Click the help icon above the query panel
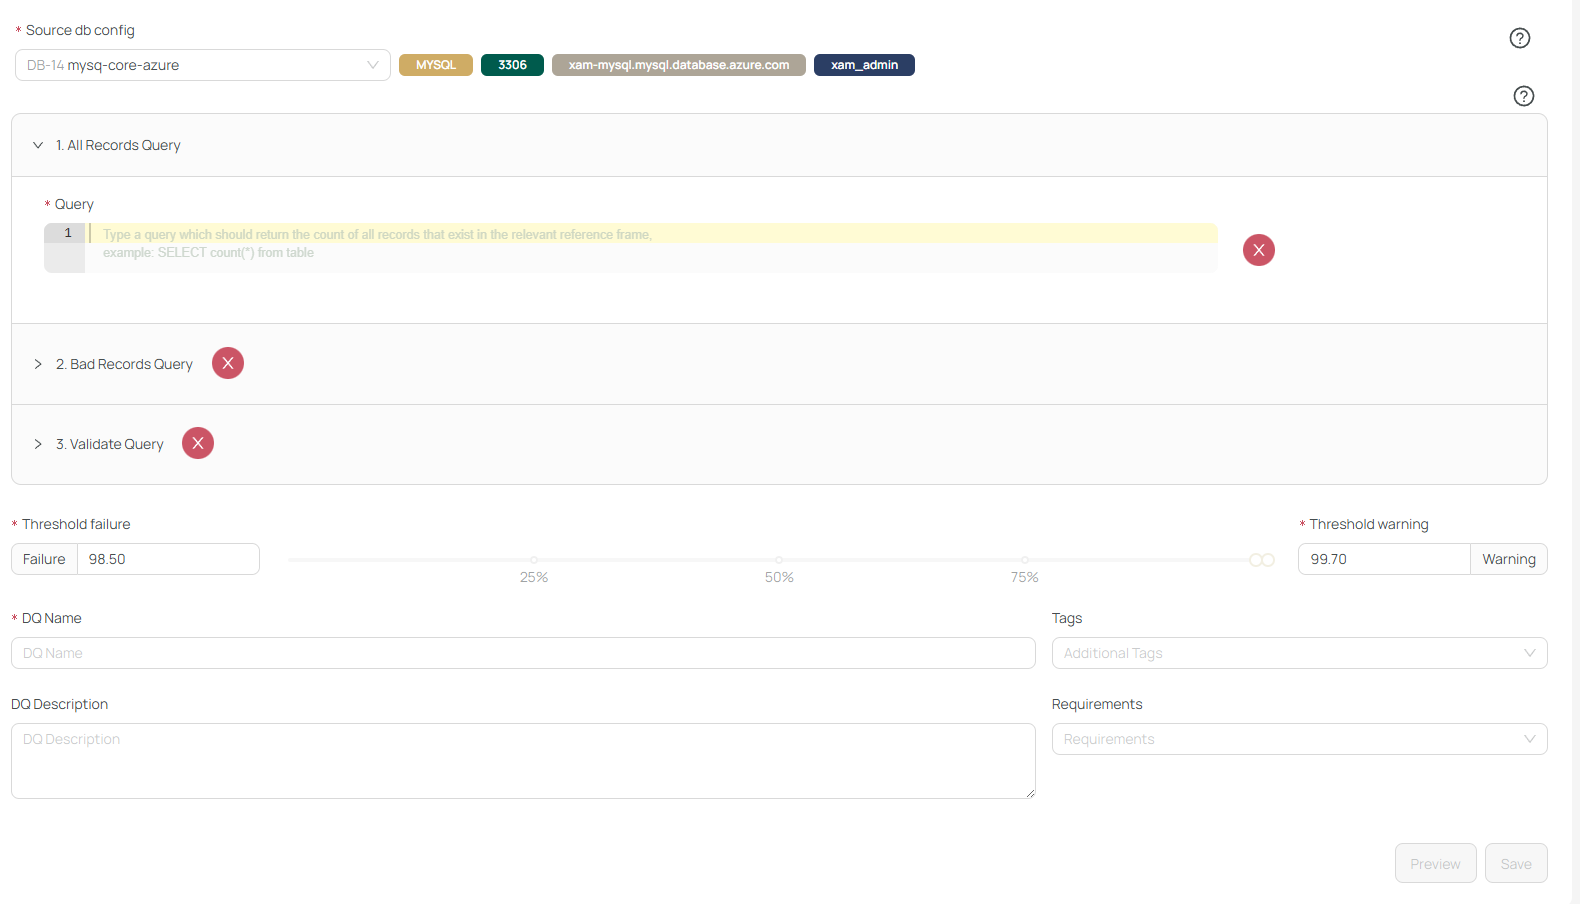Viewport: 1580px width, 904px height. 1523,96
